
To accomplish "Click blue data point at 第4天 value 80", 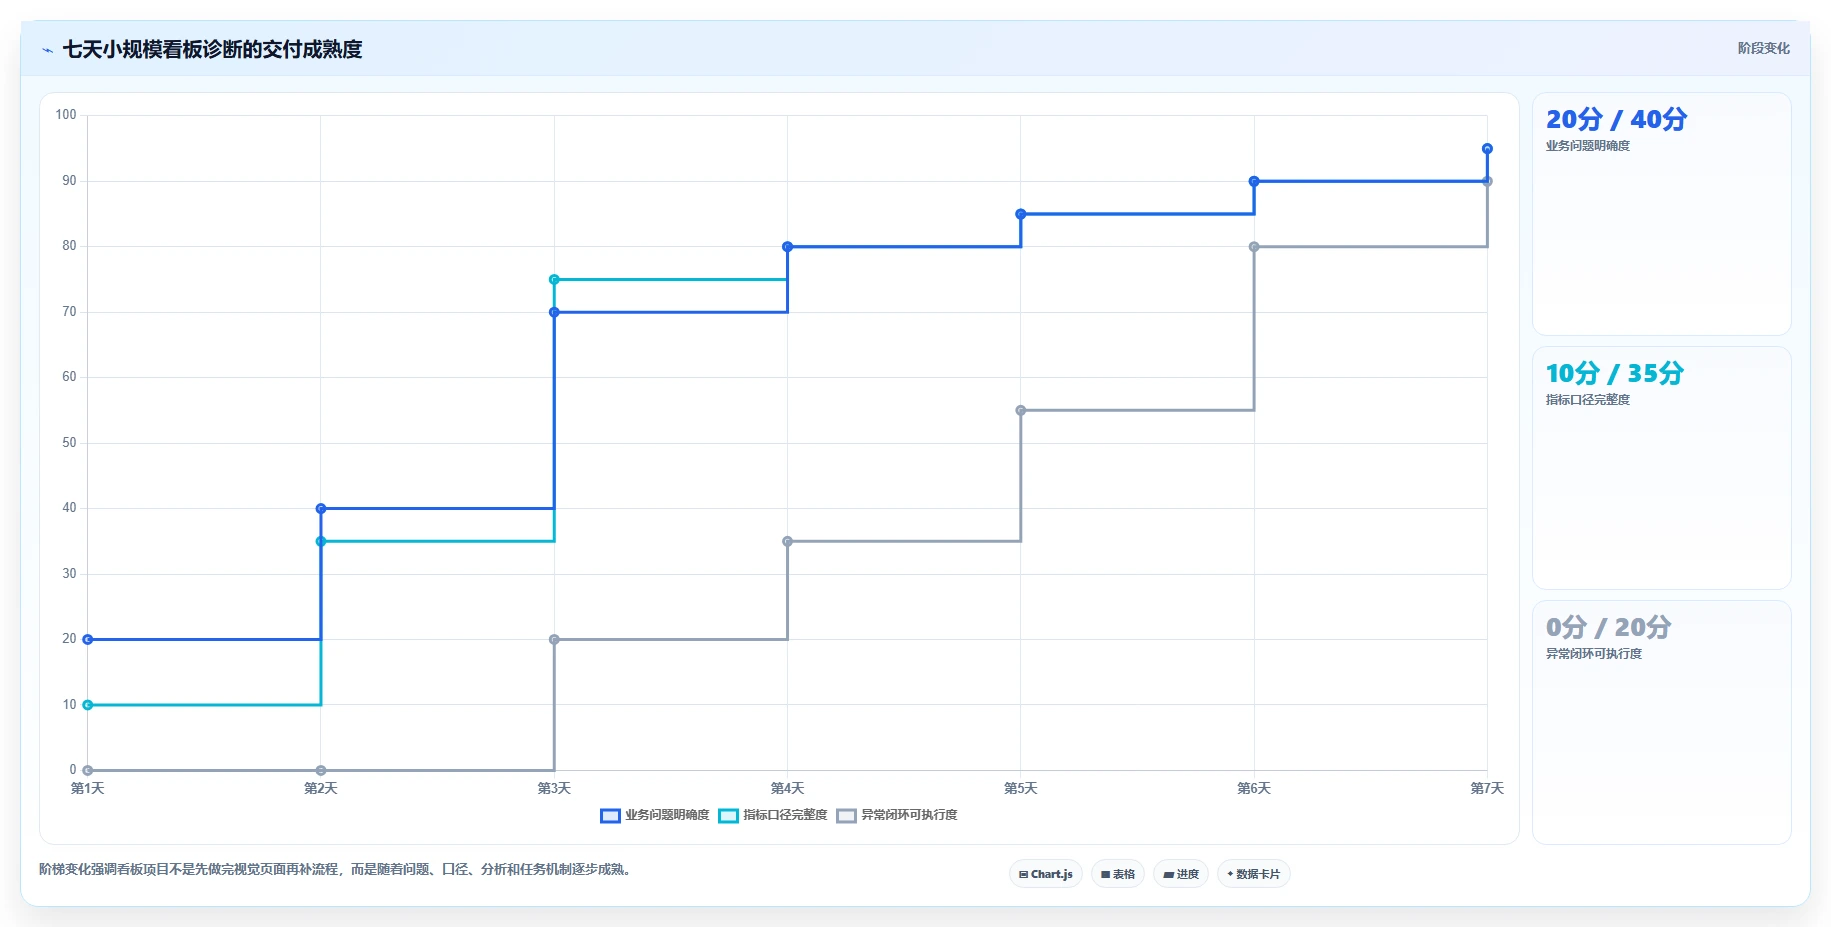I will coord(787,246).
